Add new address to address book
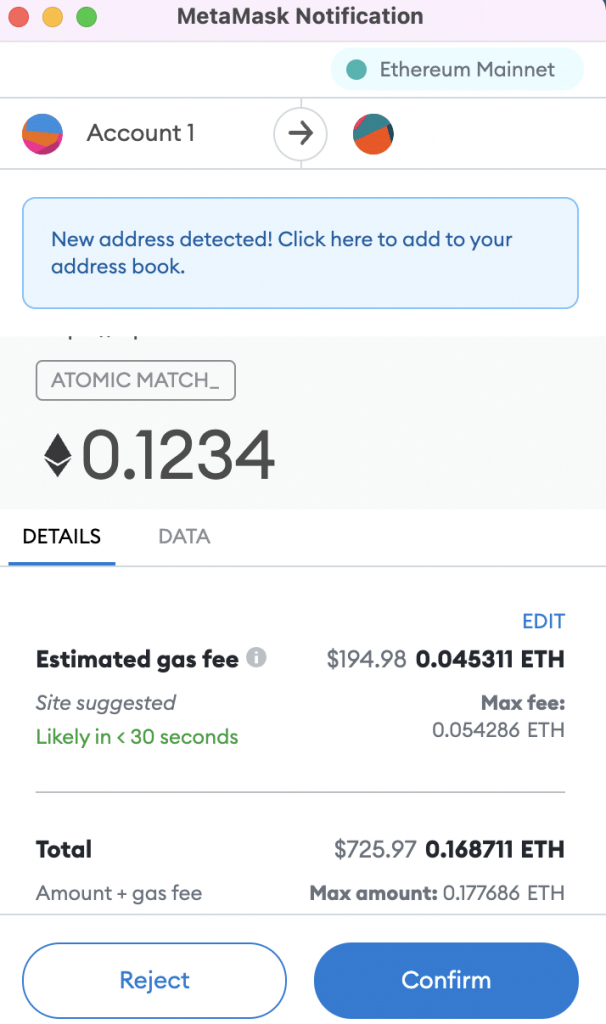 pyautogui.click(x=300, y=253)
